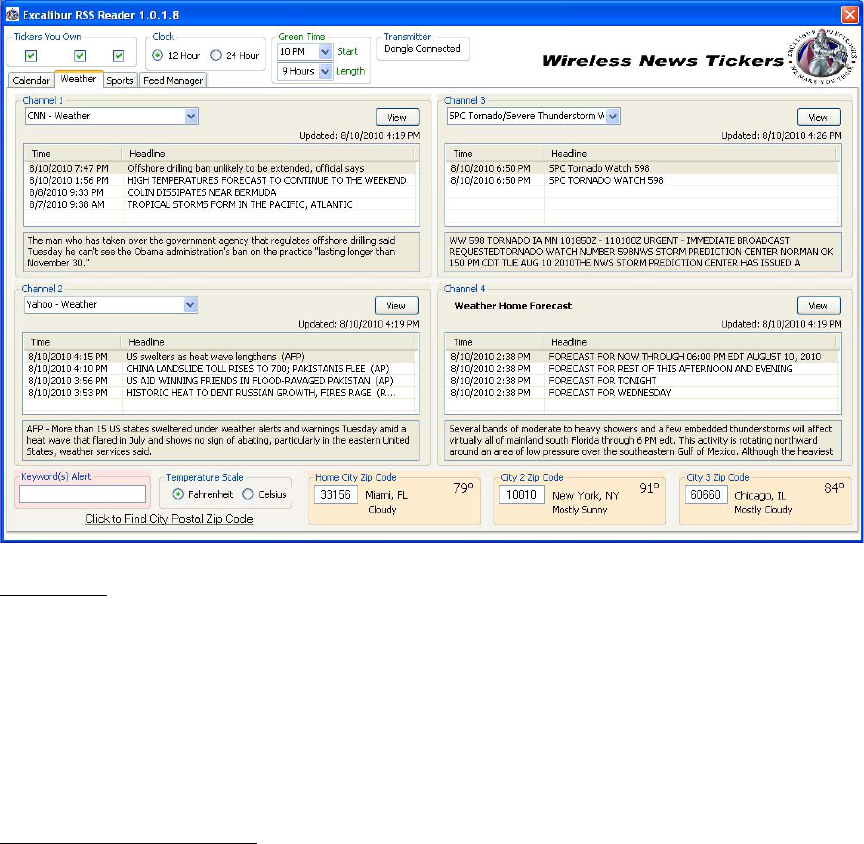Select 'FORECAST FOR WEDNESDAY' row

coord(642,393)
